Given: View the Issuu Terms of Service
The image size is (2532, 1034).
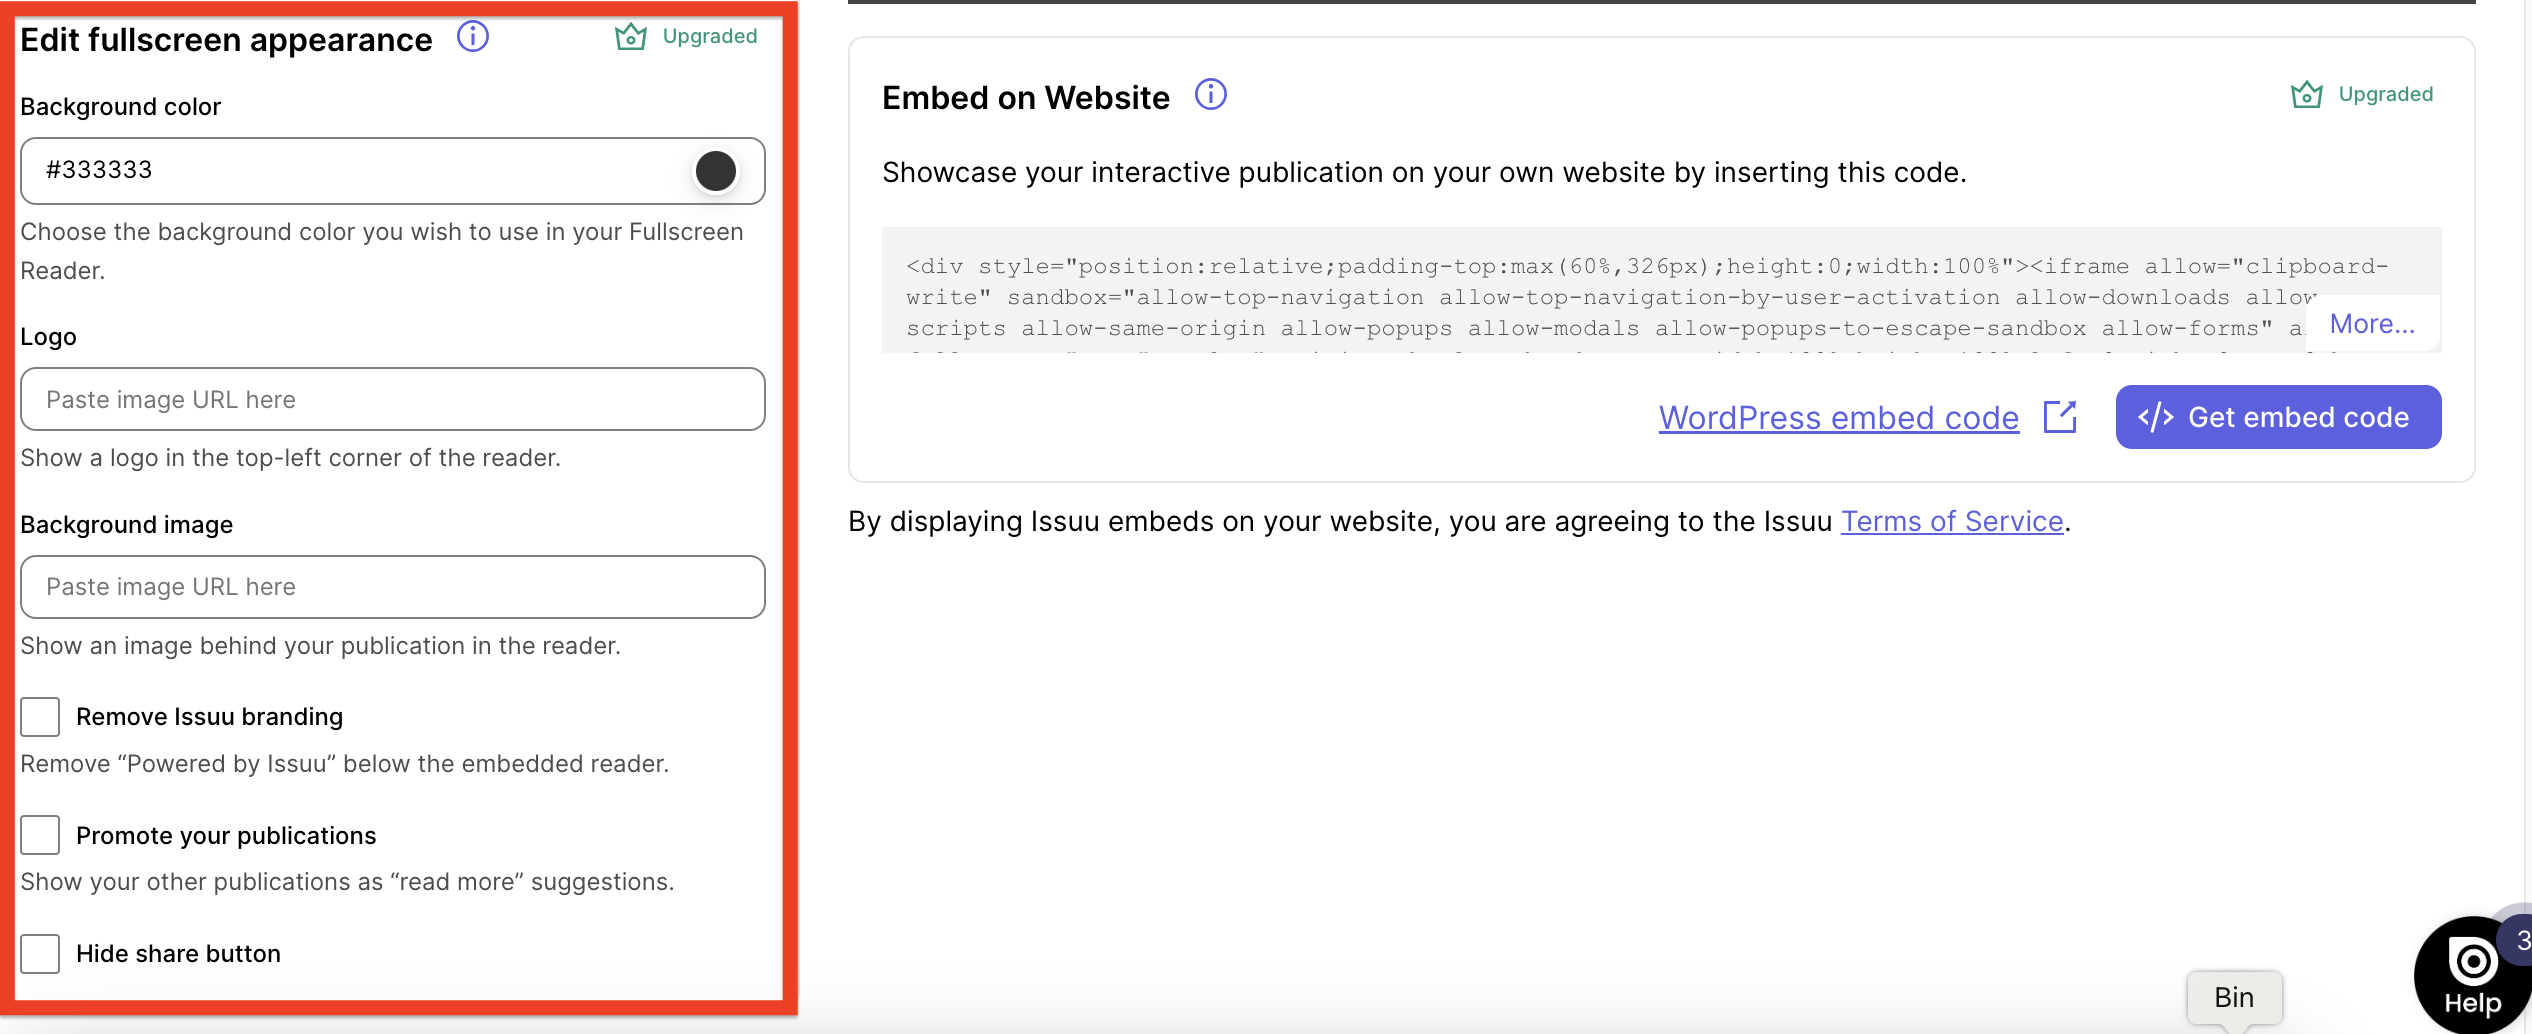Looking at the screenshot, I should (x=1951, y=521).
